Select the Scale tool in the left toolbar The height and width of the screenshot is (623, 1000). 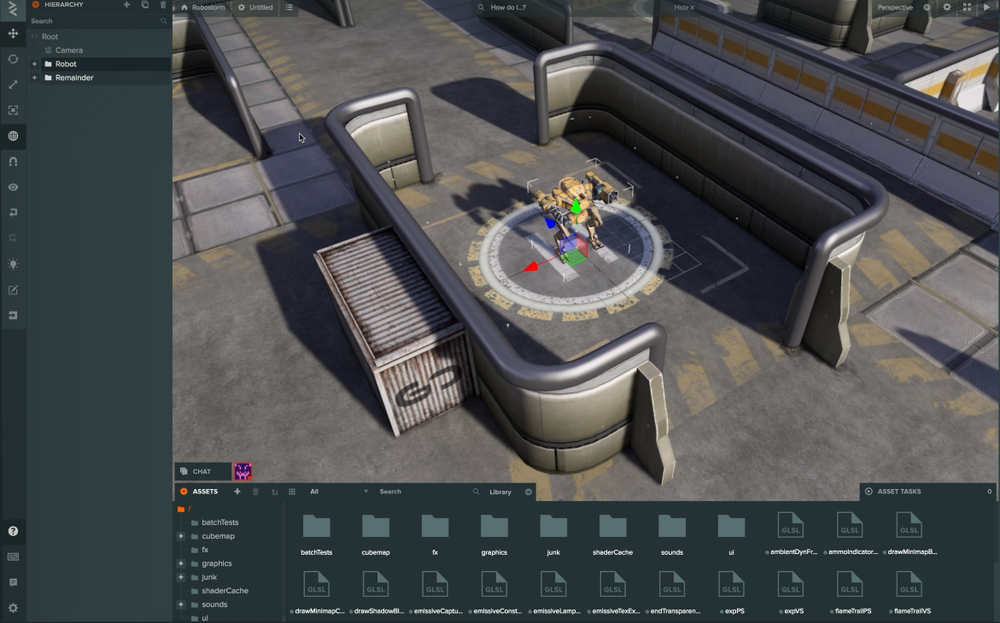pyautogui.click(x=13, y=84)
